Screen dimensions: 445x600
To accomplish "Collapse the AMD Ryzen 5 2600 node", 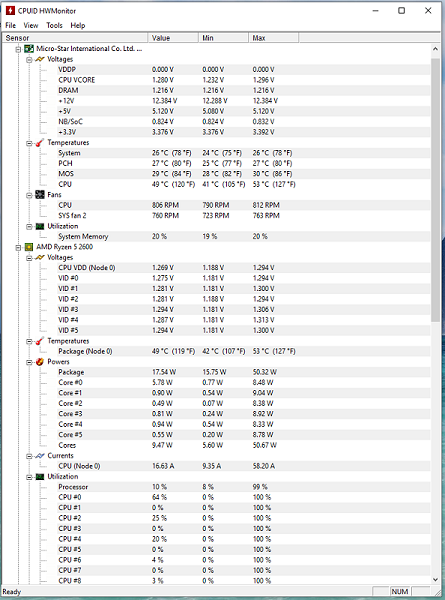I will tap(18, 248).
